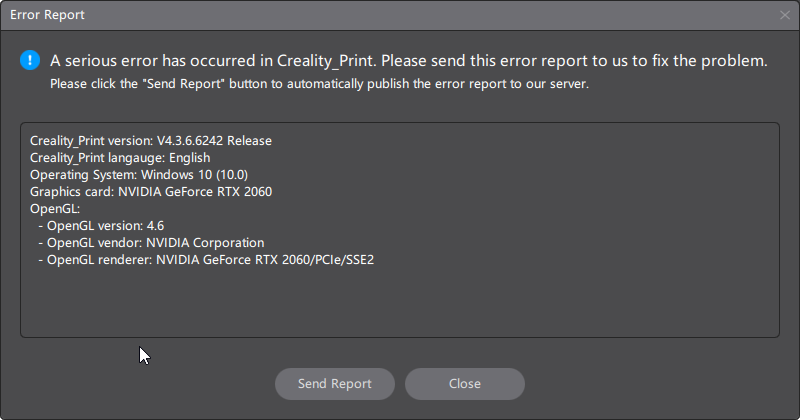The width and height of the screenshot is (800, 420).
Task: Click the word English in the report
Action: [x=187, y=158]
